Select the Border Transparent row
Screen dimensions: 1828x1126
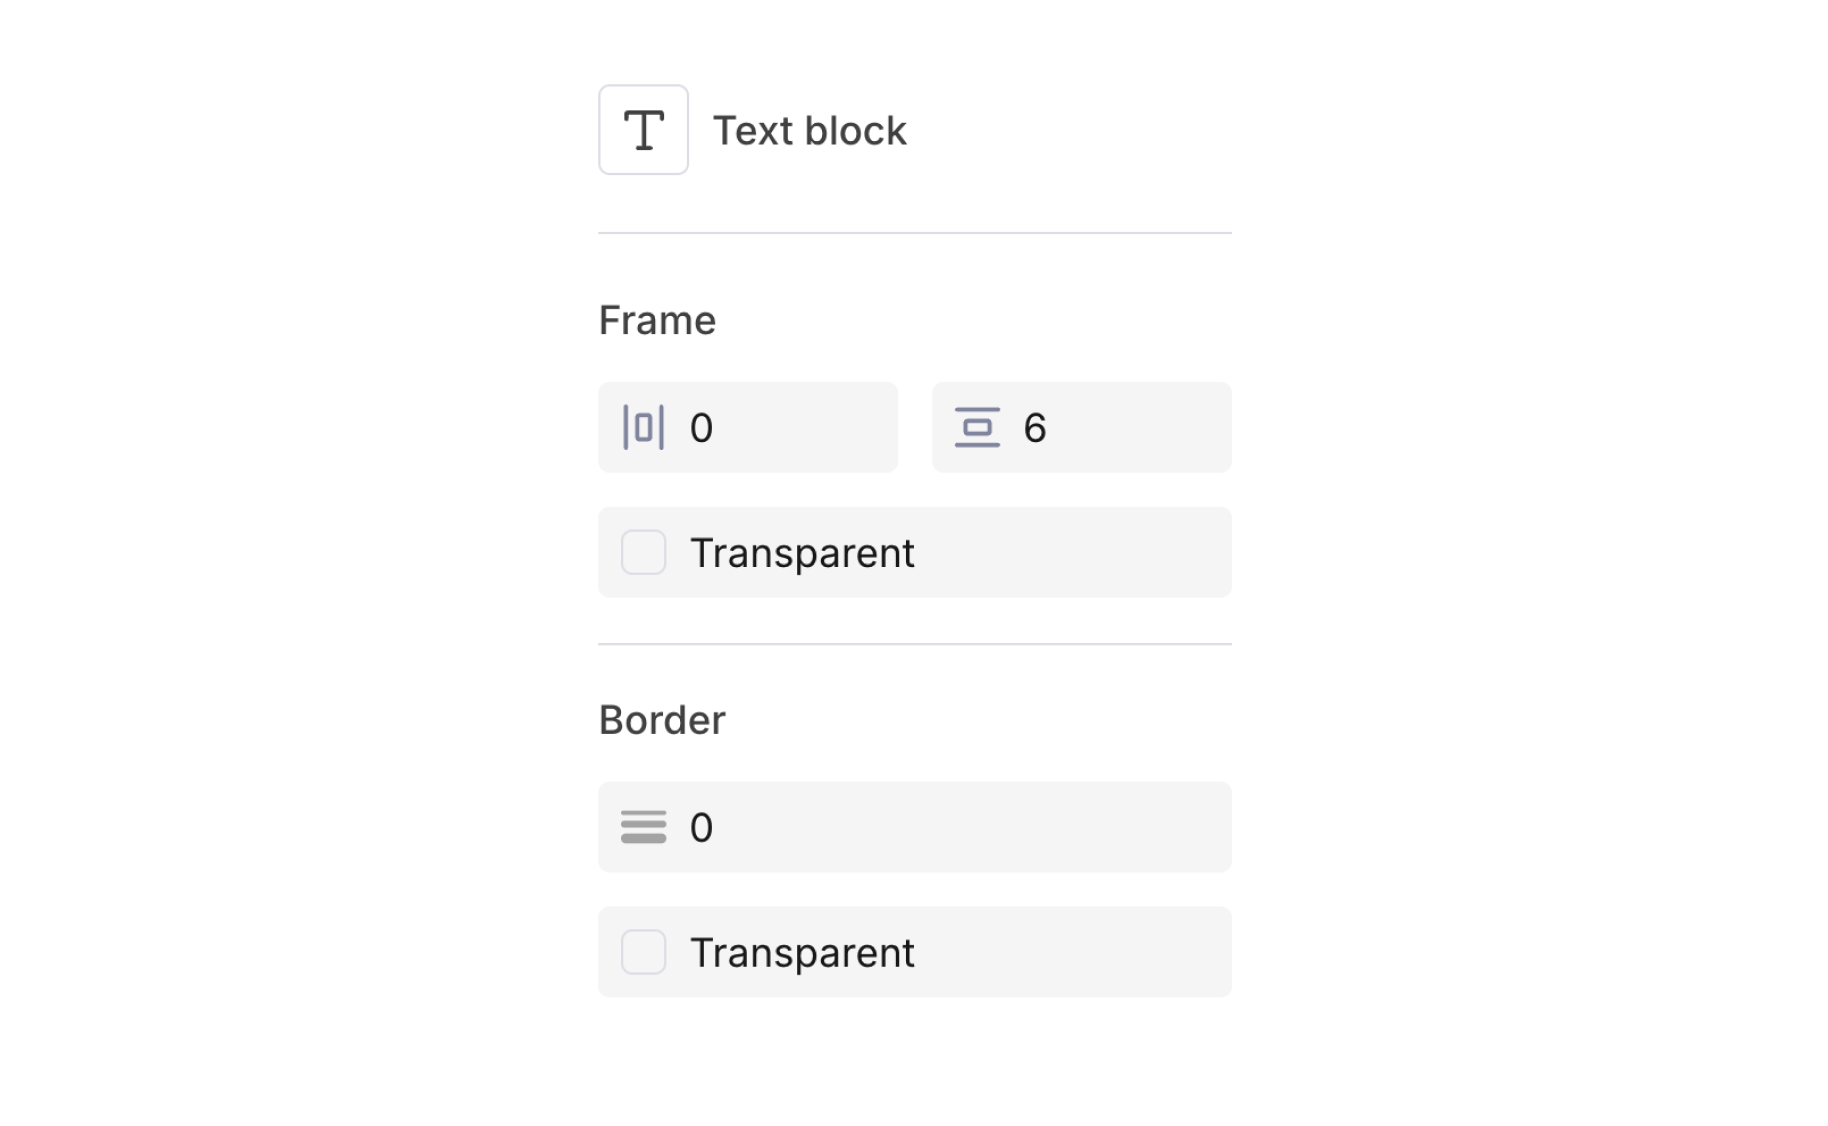[914, 952]
